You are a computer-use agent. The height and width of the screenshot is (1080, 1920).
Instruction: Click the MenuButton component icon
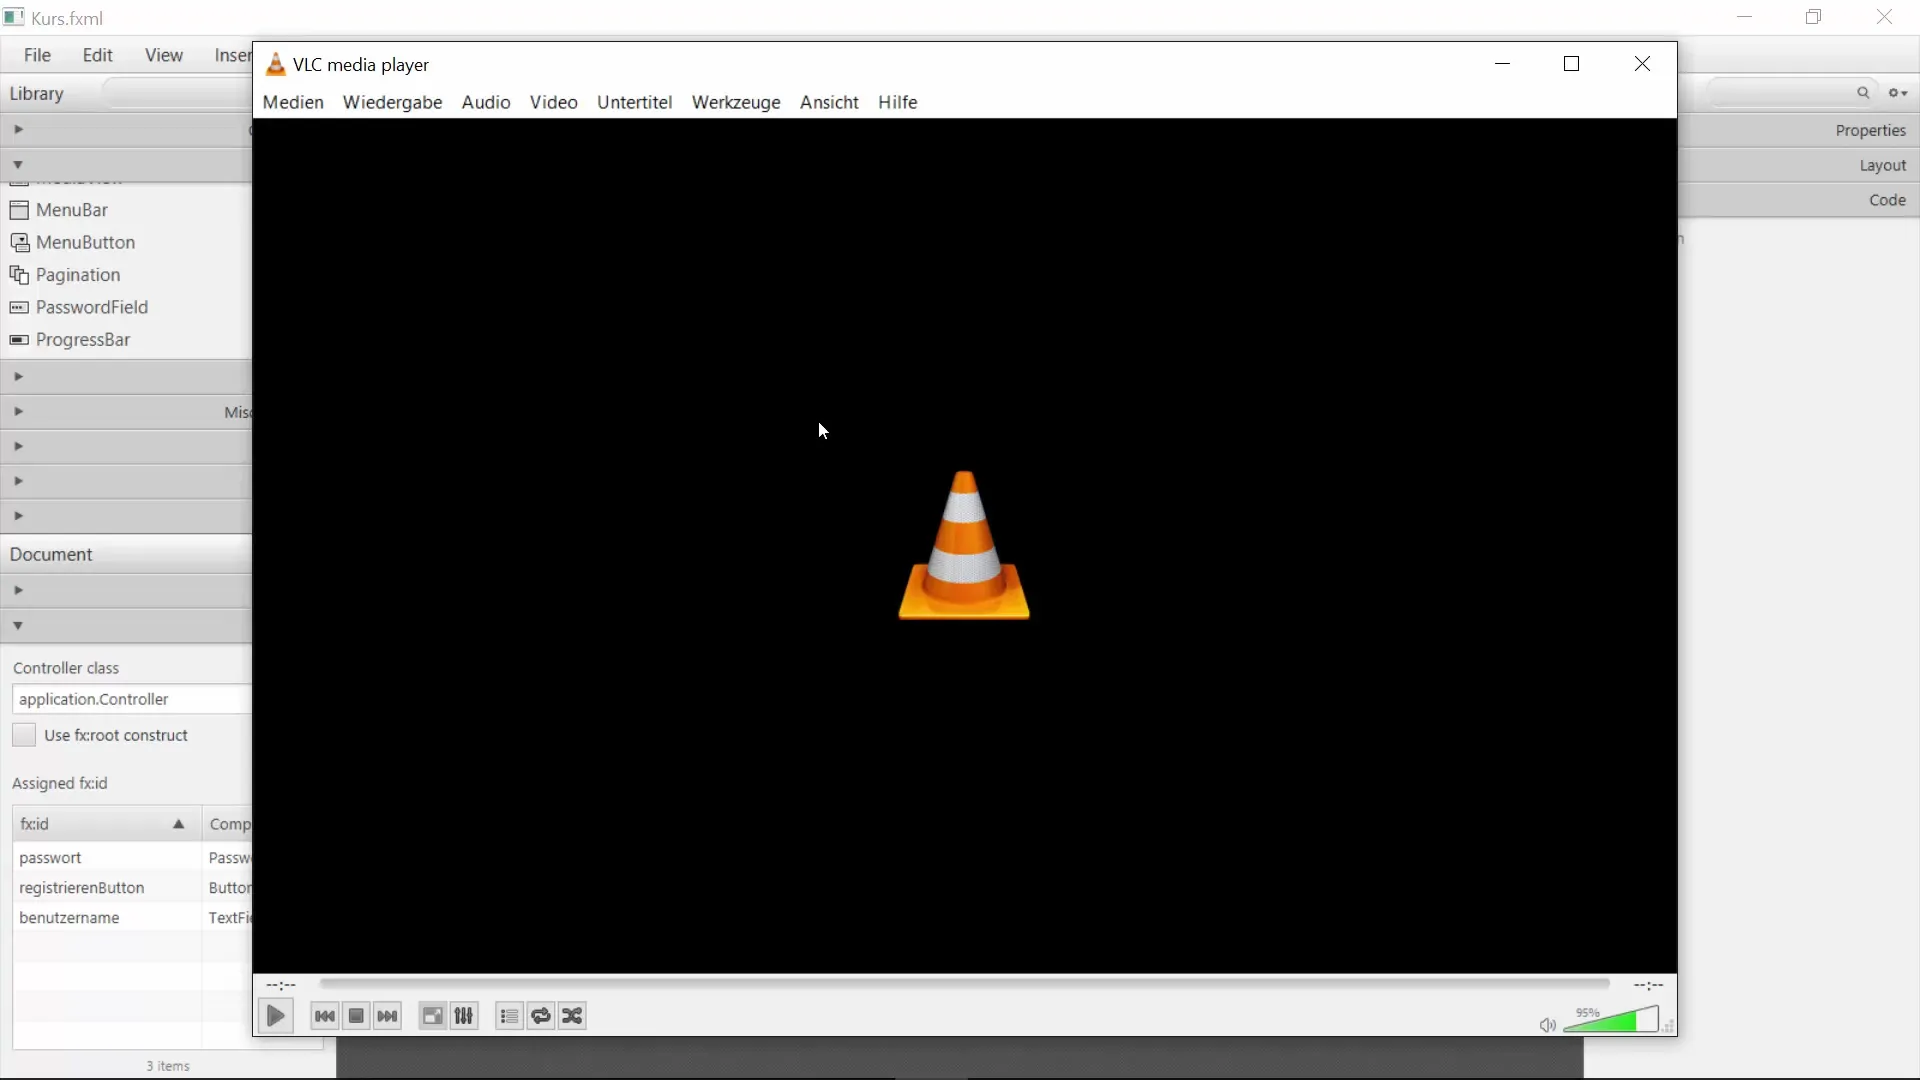pos(19,242)
